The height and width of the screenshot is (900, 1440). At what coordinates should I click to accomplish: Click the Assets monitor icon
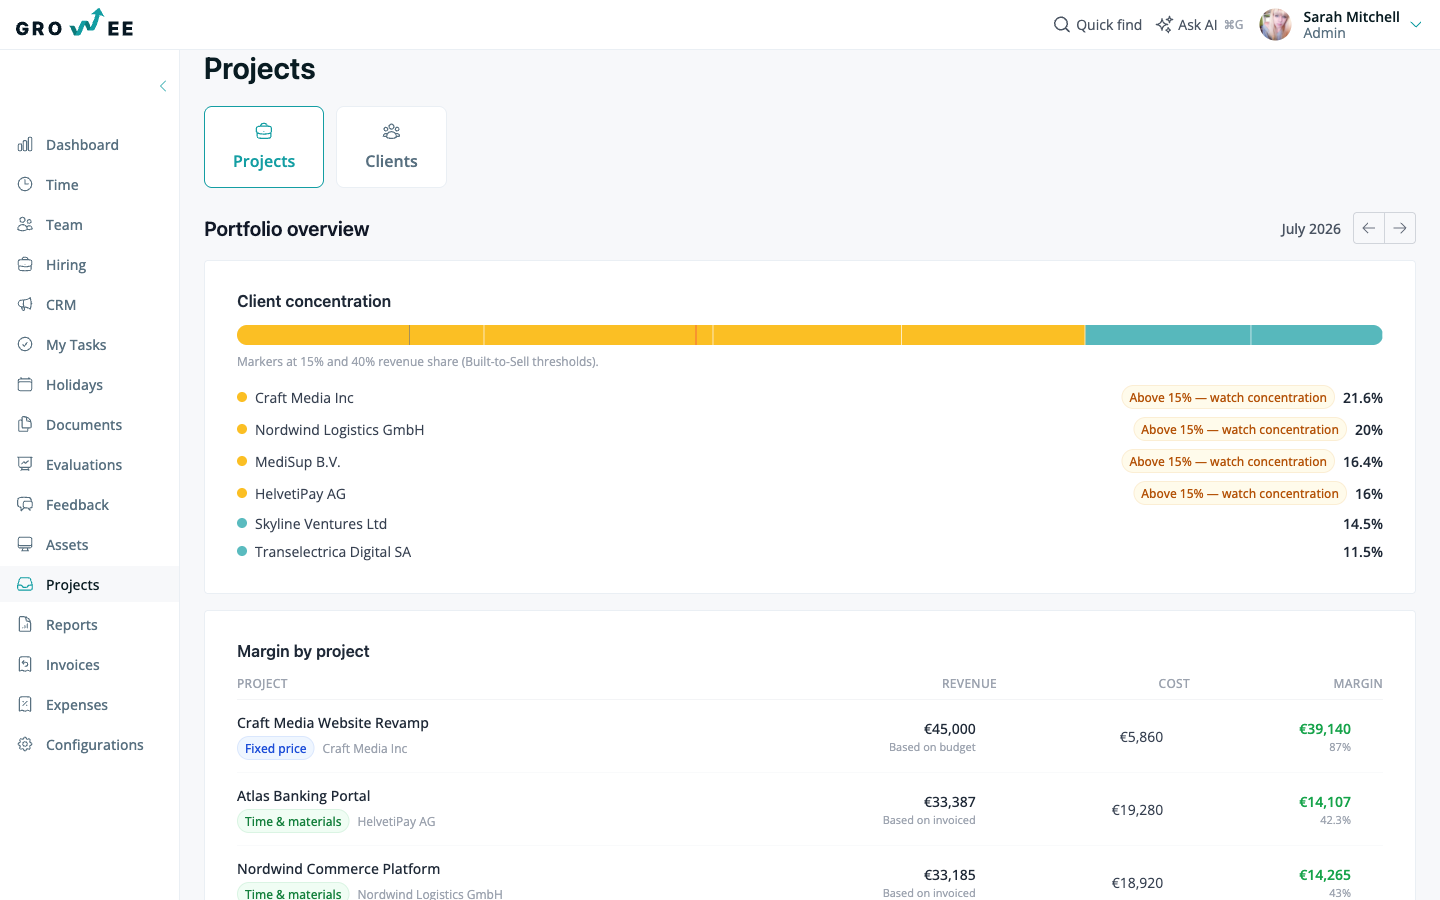pyautogui.click(x=25, y=545)
